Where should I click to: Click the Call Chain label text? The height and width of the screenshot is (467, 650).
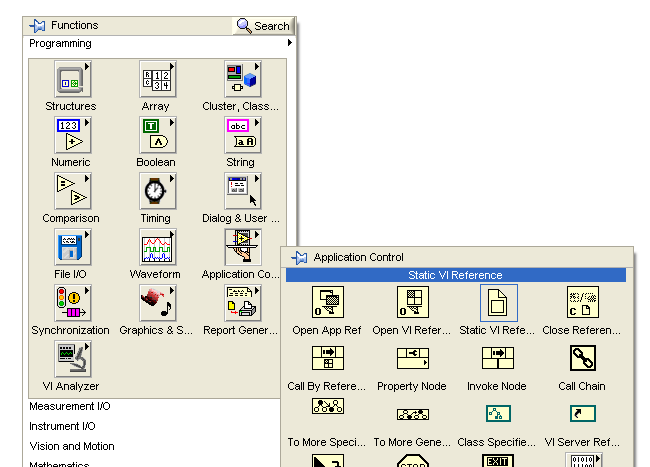[x=582, y=386]
